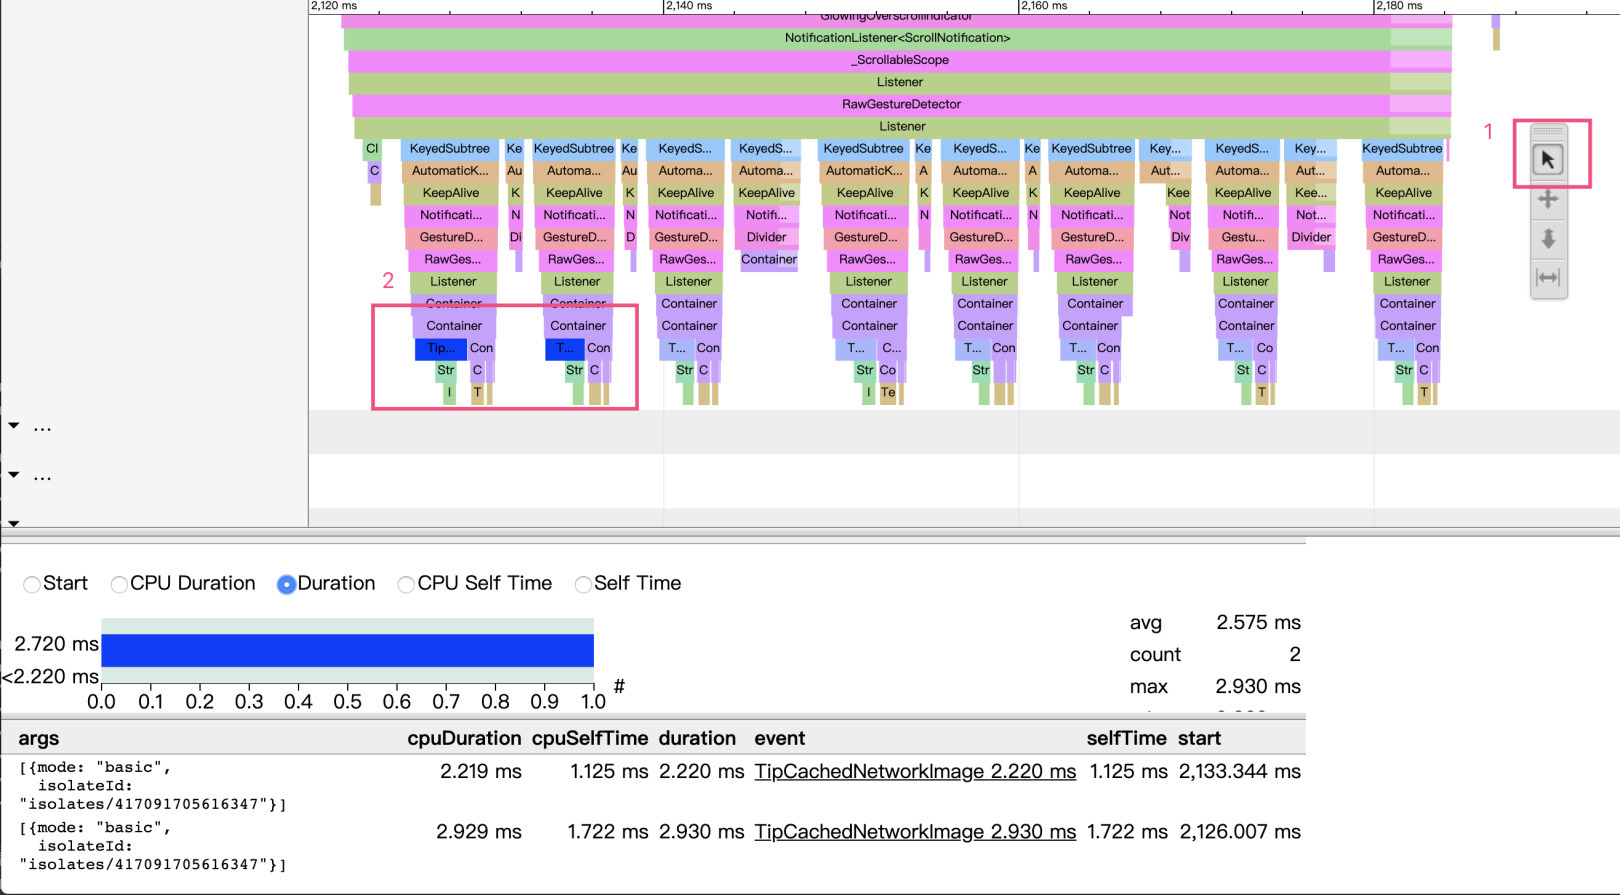
Task: Open TipCachedNetworkImage 2.930 ms event link
Action: [915, 831]
